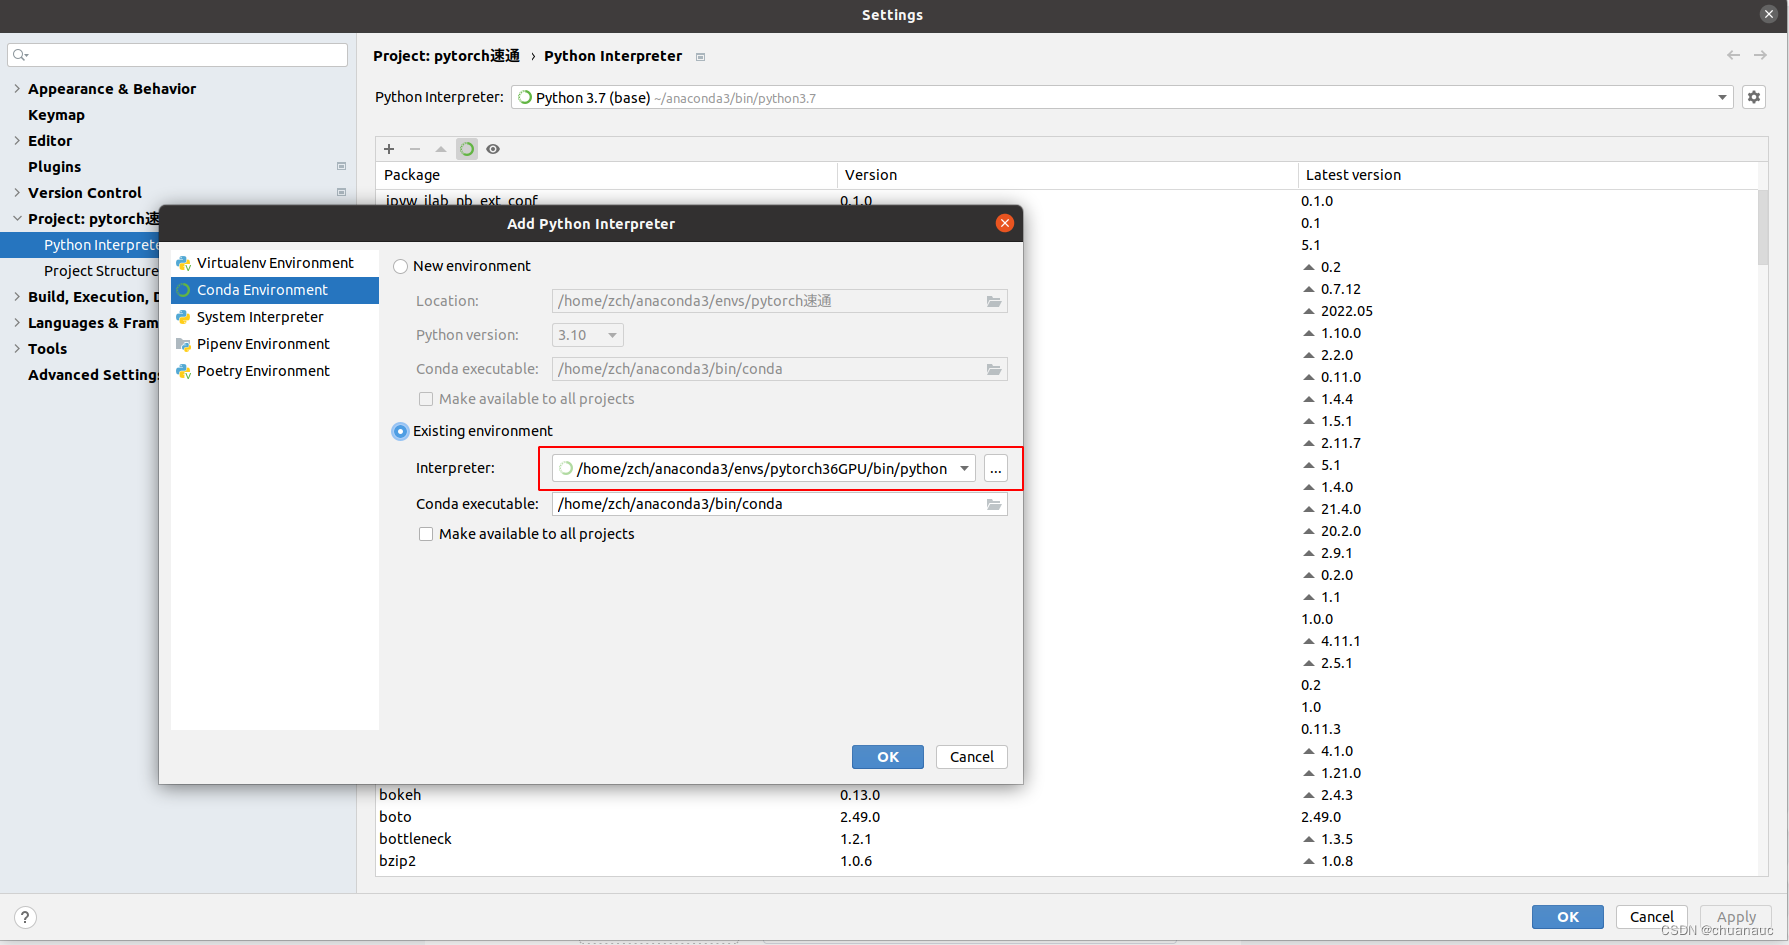Click Apply in the Settings window

(x=1736, y=917)
